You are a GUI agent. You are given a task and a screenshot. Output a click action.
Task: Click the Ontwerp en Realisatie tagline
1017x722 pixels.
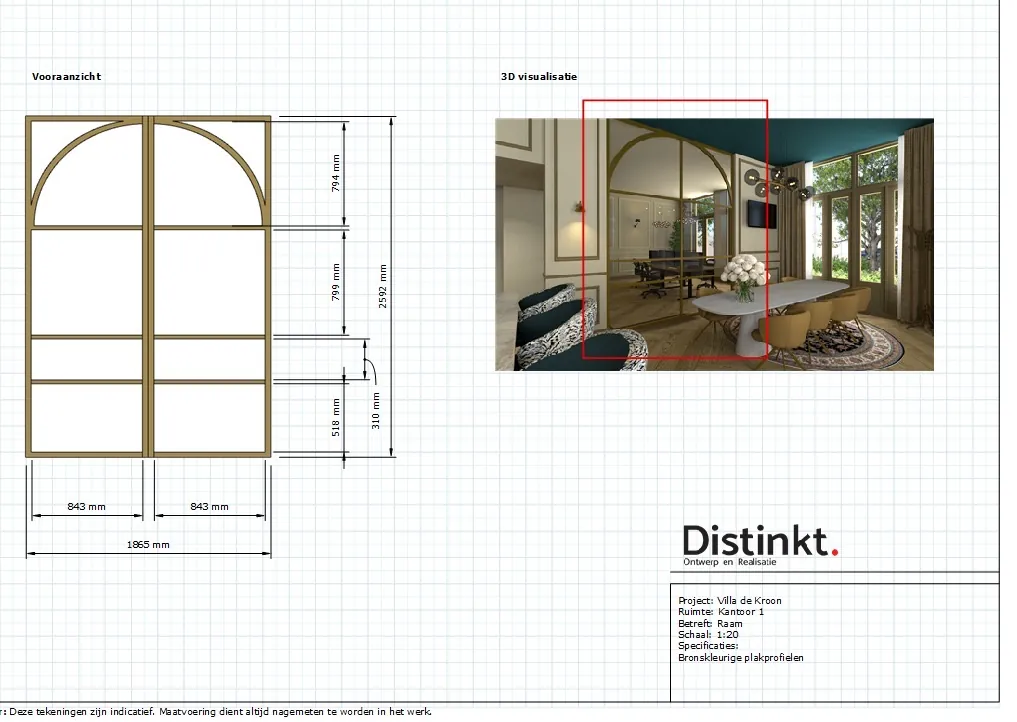tap(729, 562)
